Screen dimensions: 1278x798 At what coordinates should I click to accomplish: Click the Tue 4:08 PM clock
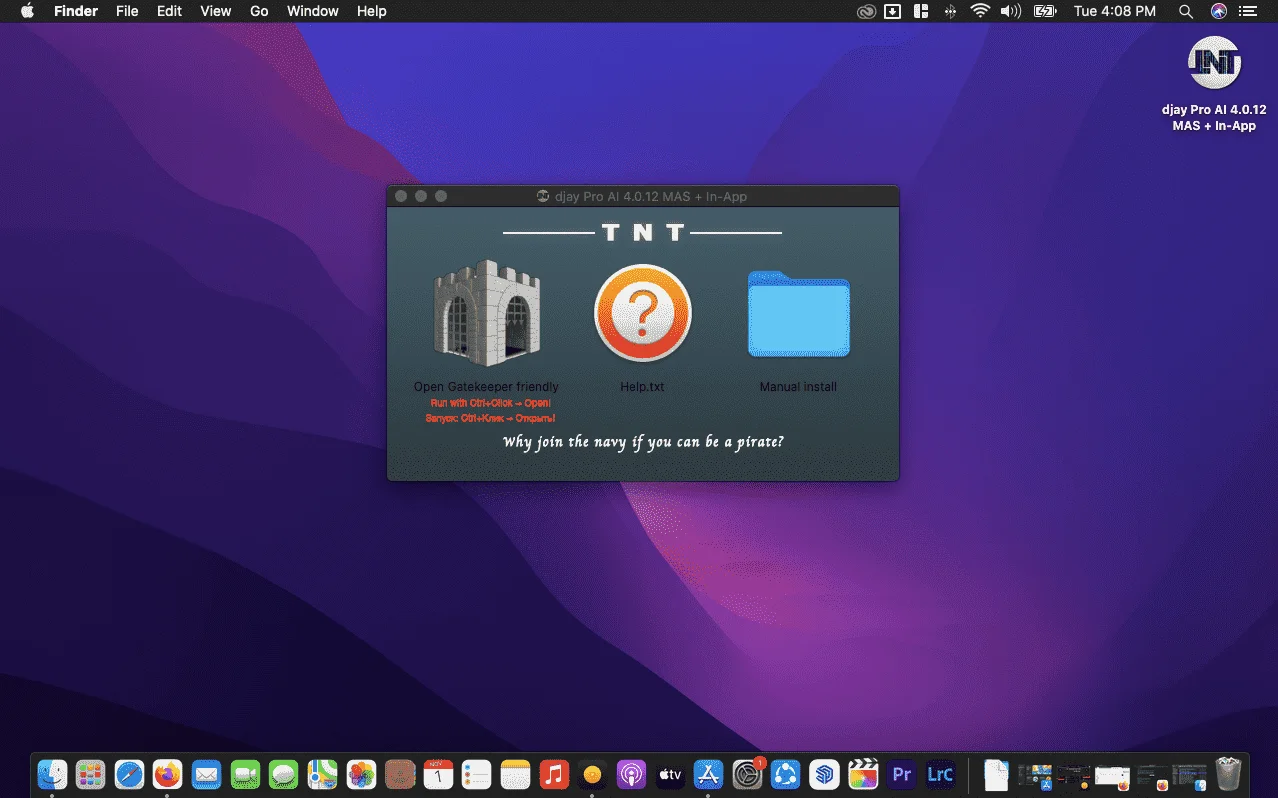pyautogui.click(x=1114, y=11)
